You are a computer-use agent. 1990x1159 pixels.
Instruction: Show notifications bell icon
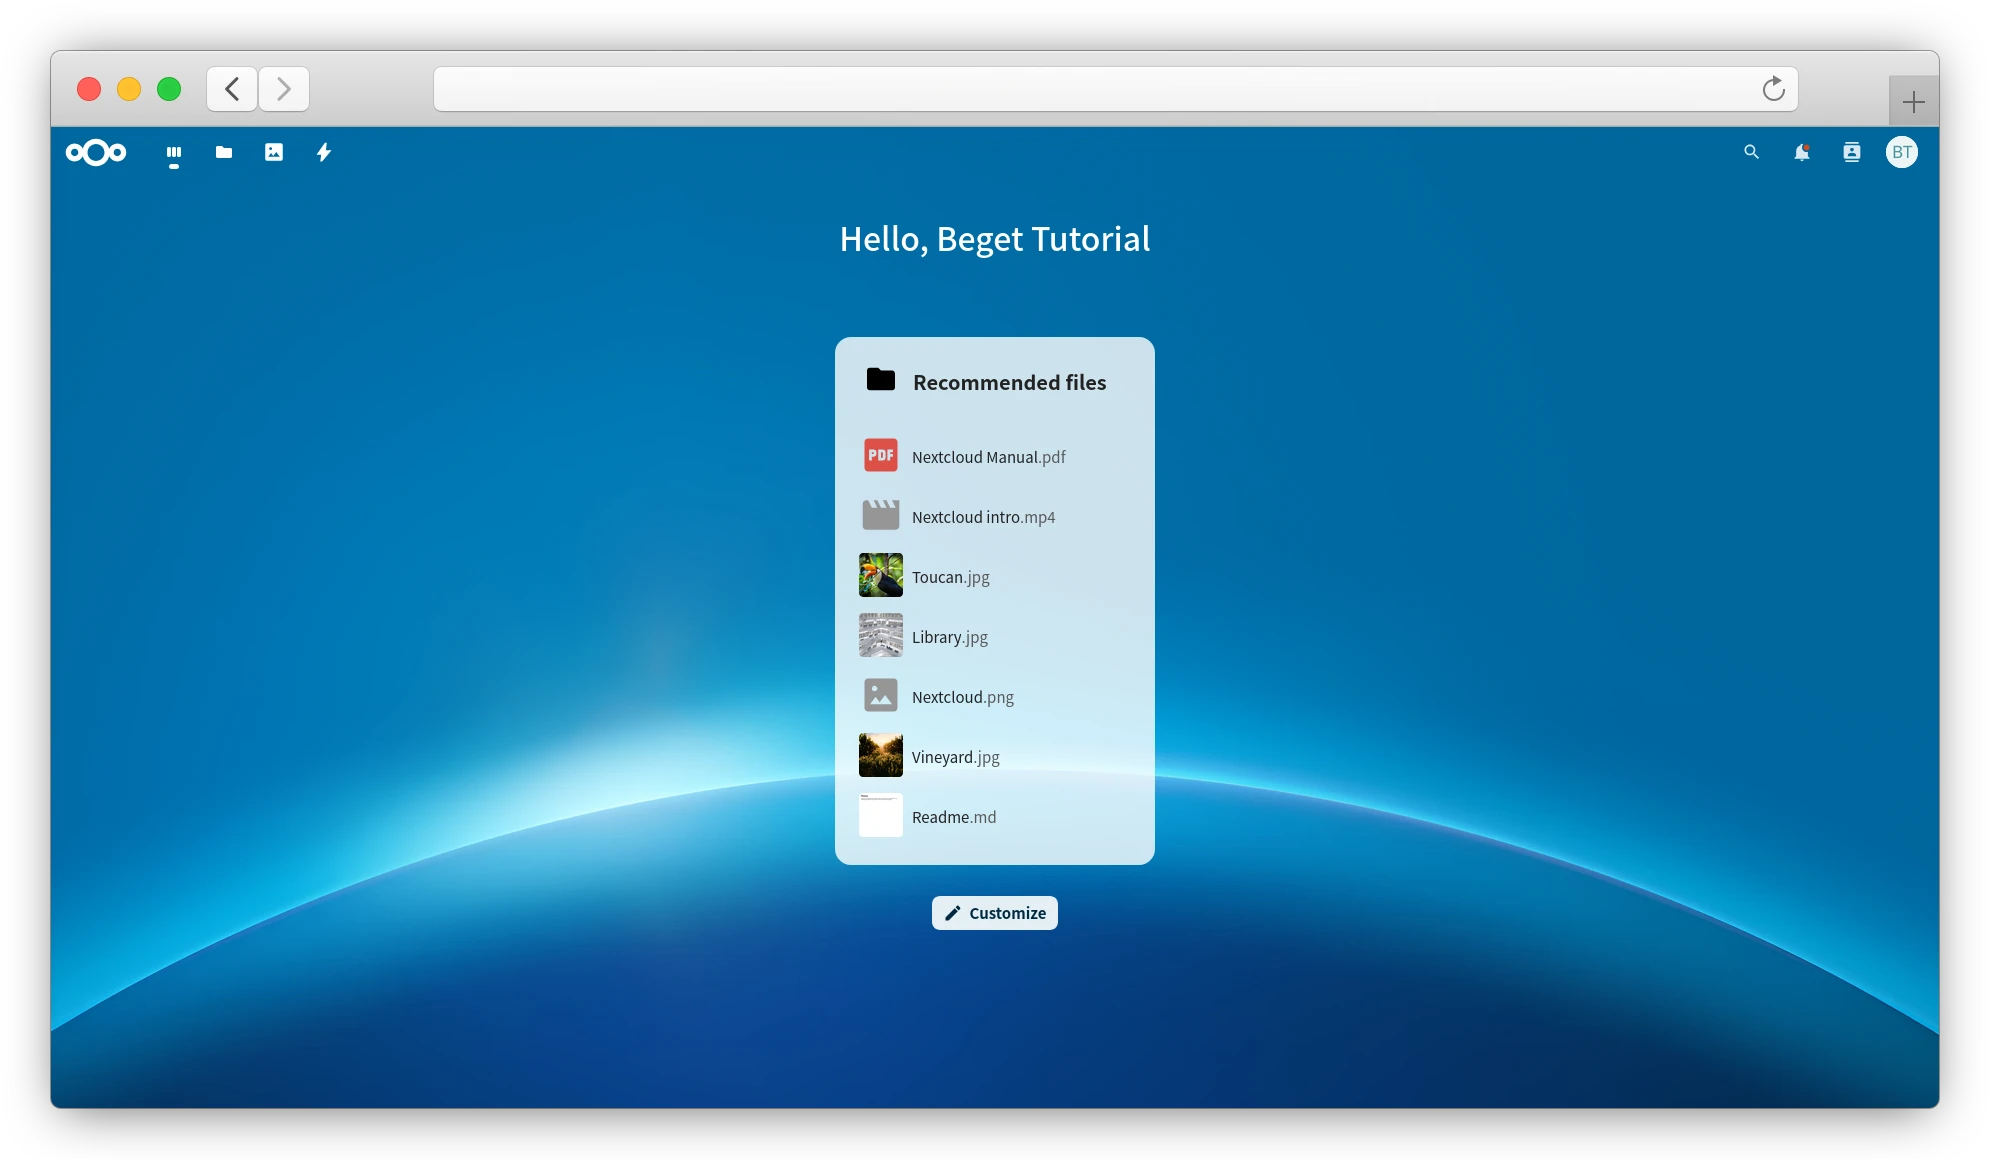tap(1801, 153)
